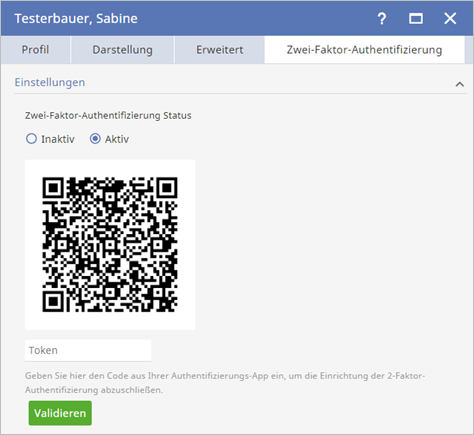
Task: Go to the Erweitert tab
Action: (x=220, y=50)
